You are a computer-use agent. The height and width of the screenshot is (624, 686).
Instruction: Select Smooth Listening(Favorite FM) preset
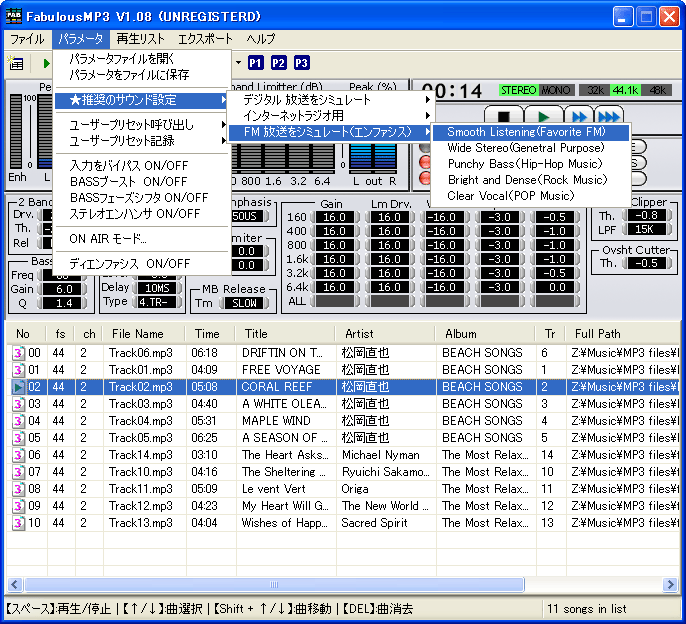[531, 132]
